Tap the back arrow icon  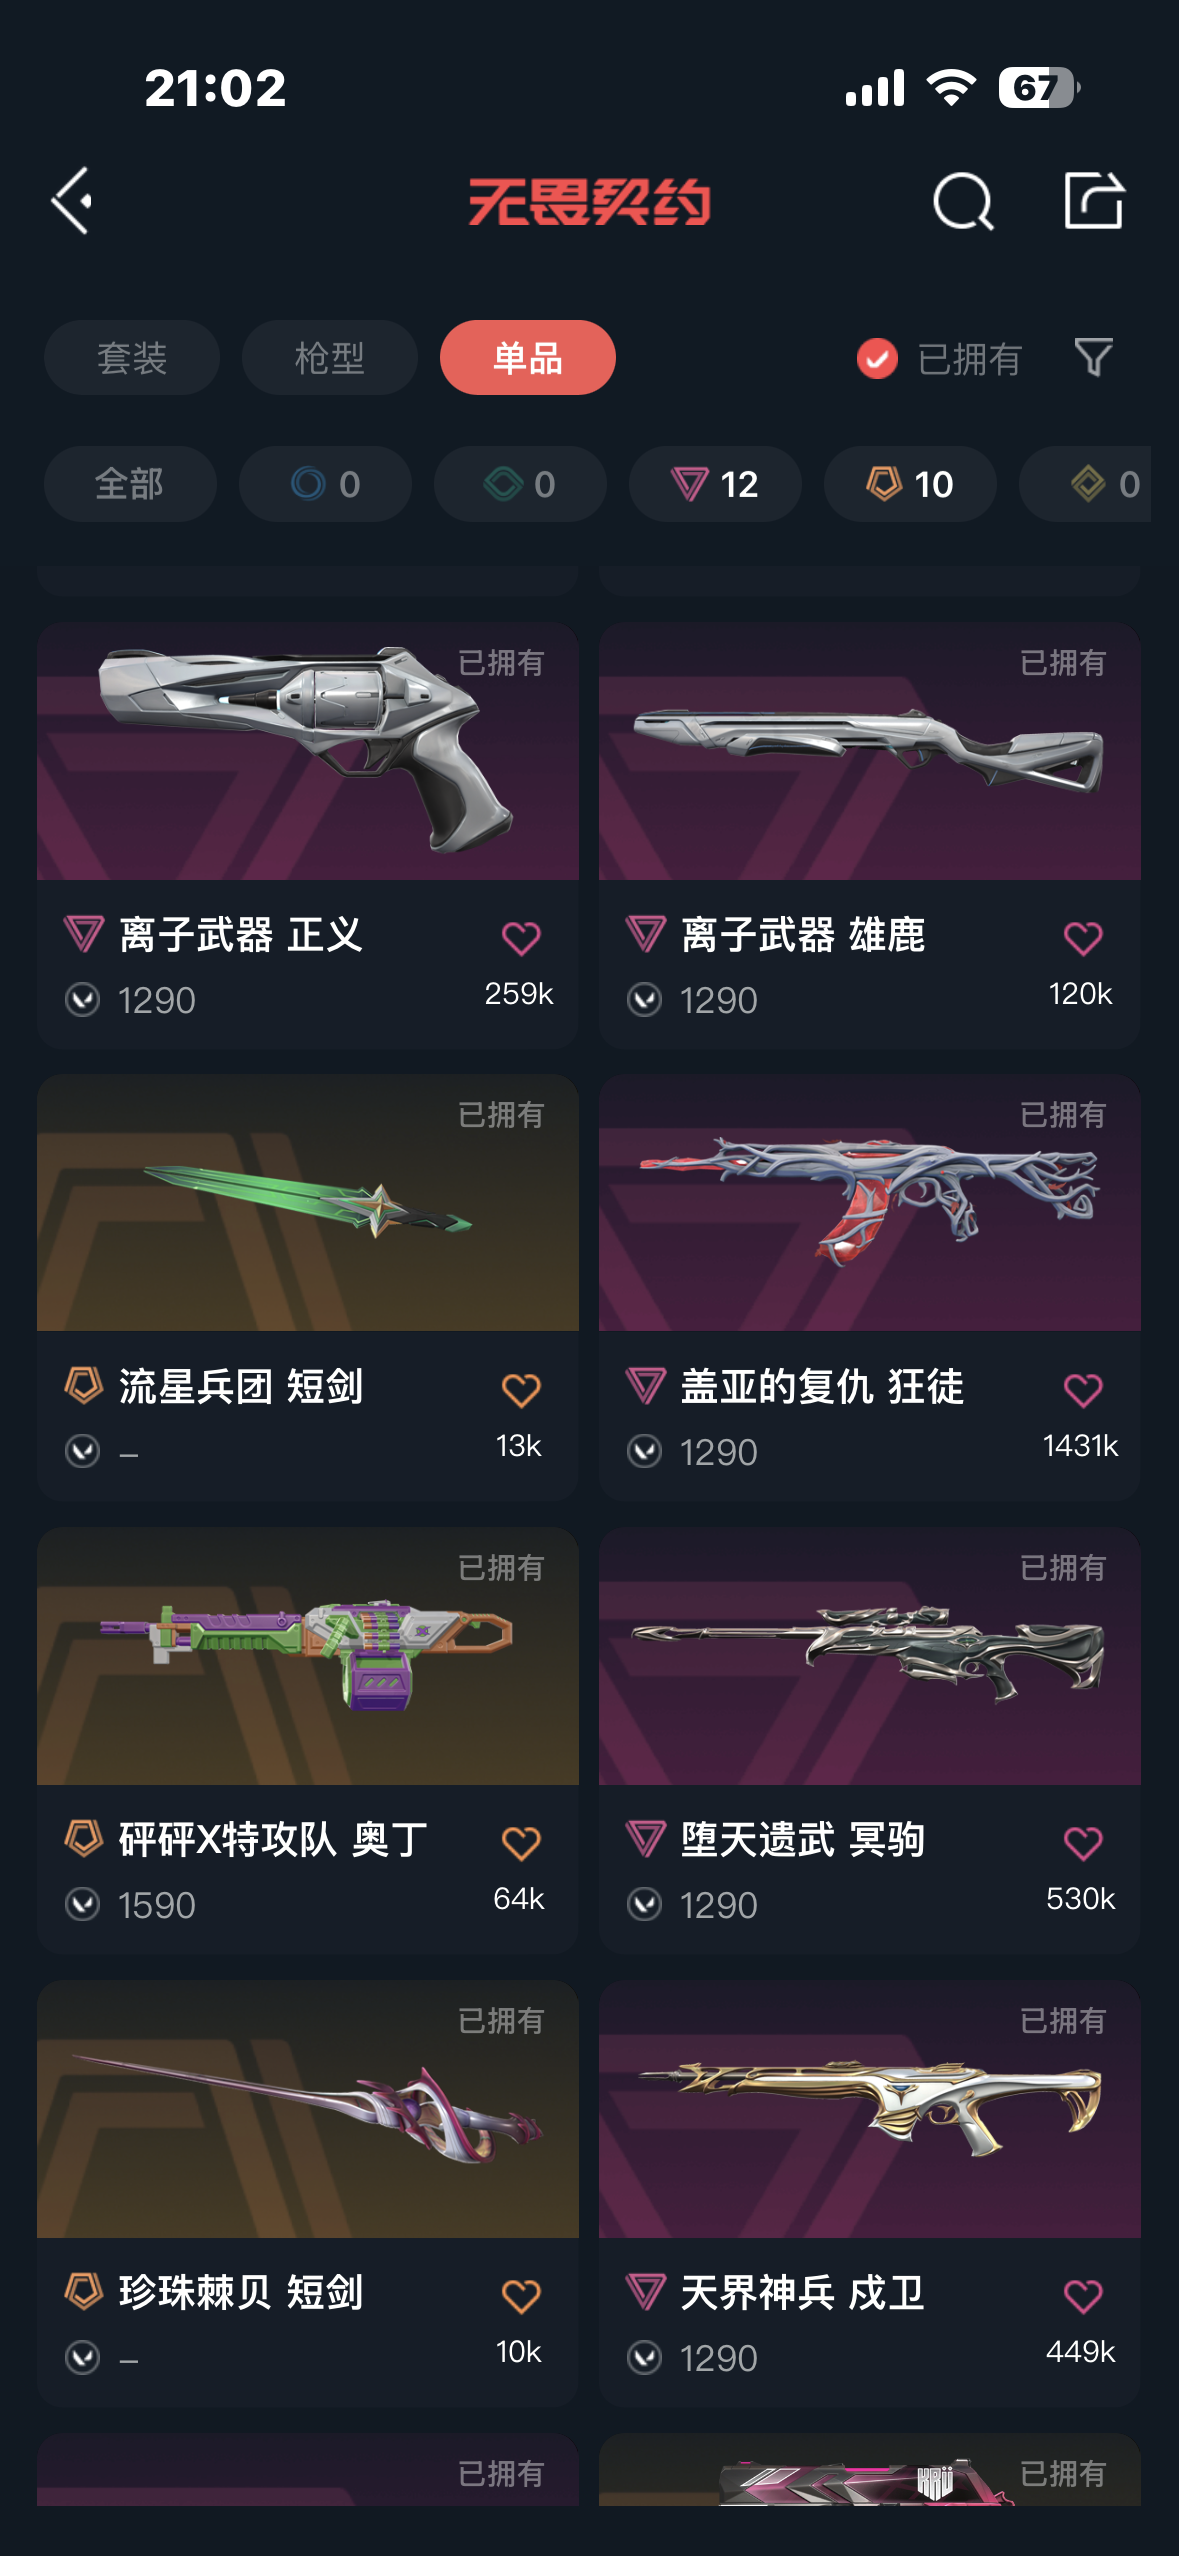coord(73,201)
